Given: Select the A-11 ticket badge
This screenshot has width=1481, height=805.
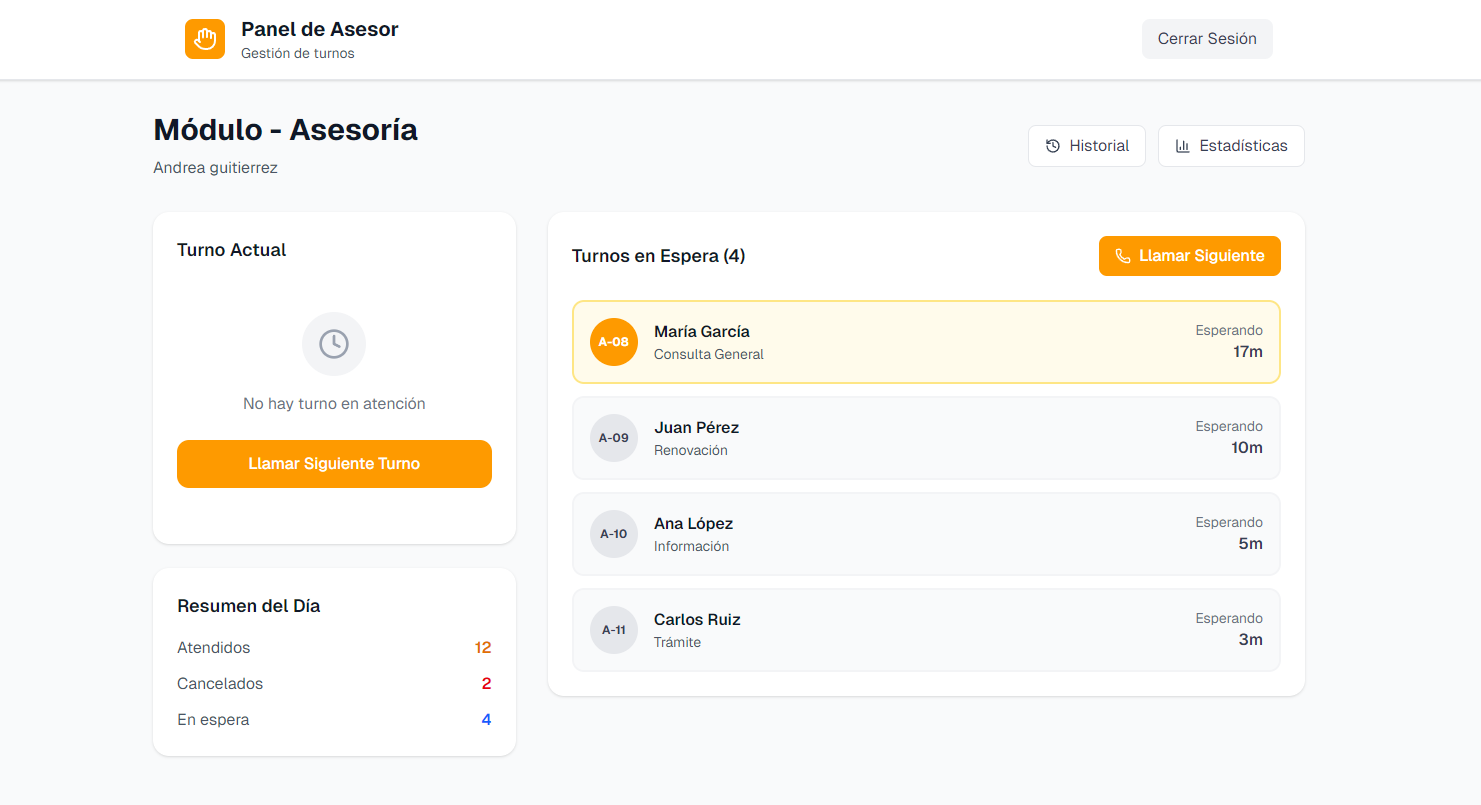Looking at the screenshot, I should click(x=614, y=630).
